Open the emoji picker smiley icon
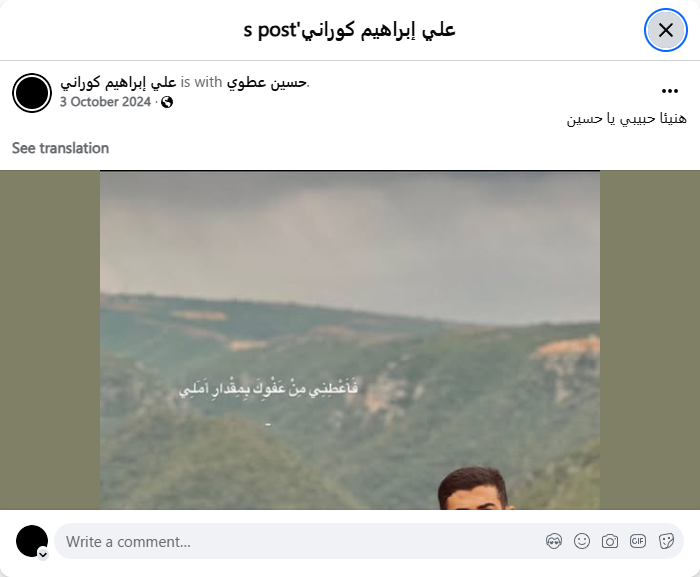Image resolution: width=700 pixels, height=577 pixels. [582, 541]
